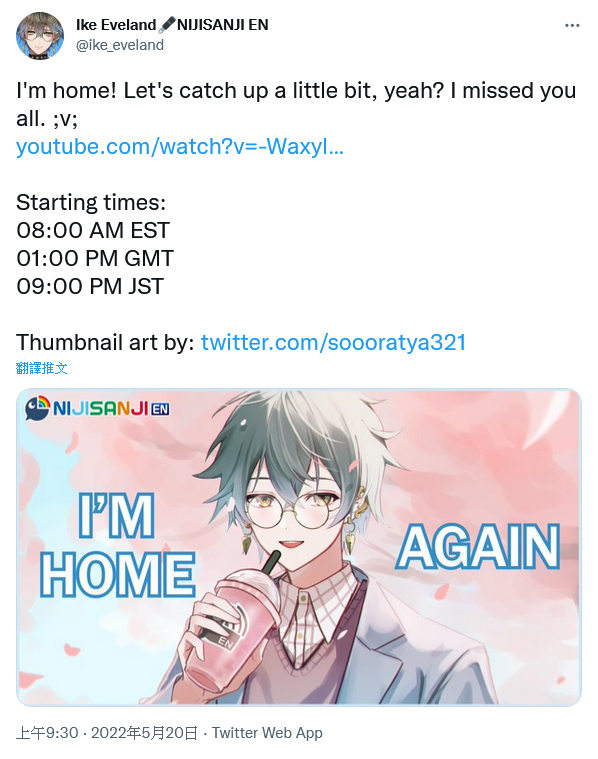This screenshot has height=759, width=598.
Task: Click 翻譯推文 to translate the tweet
Action: tap(42, 368)
